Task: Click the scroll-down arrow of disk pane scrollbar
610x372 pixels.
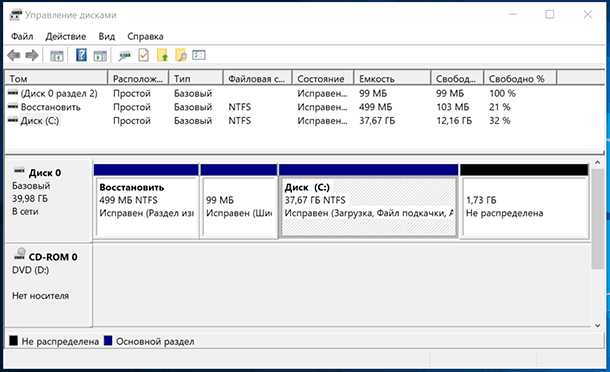Action: click(x=598, y=325)
